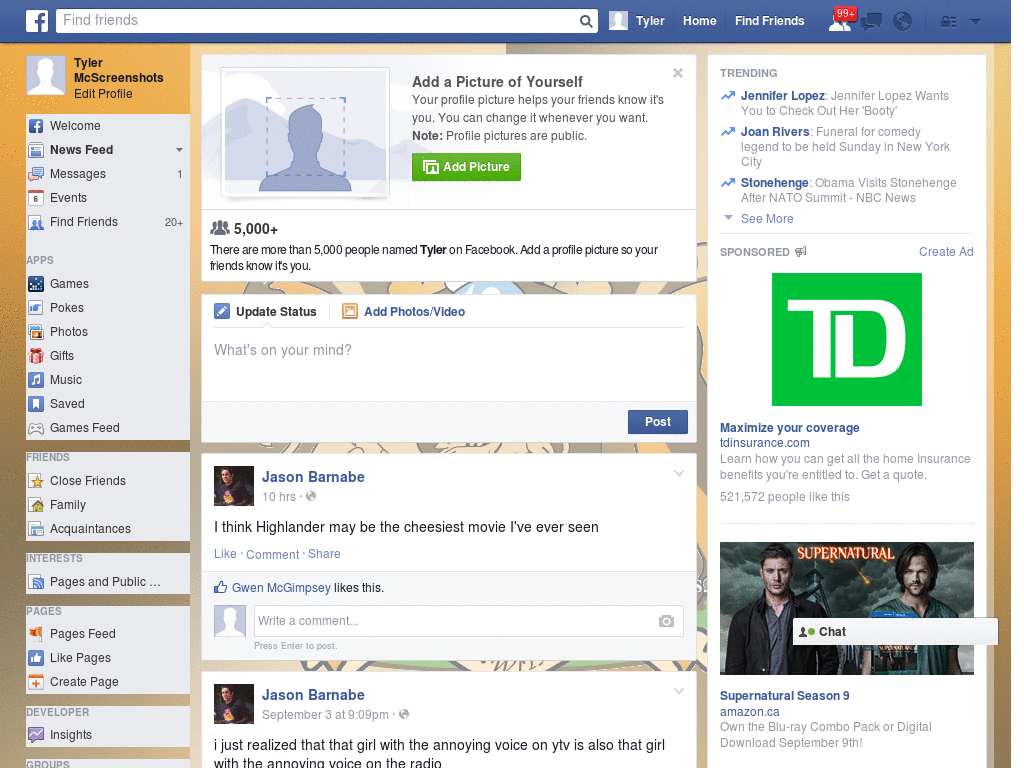Open Close Friends list

tap(108, 481)
